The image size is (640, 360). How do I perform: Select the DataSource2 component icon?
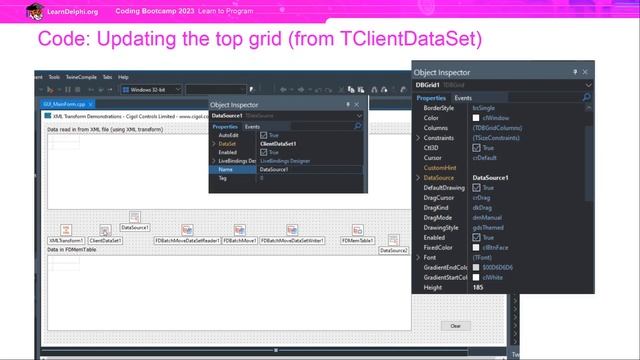393,240
